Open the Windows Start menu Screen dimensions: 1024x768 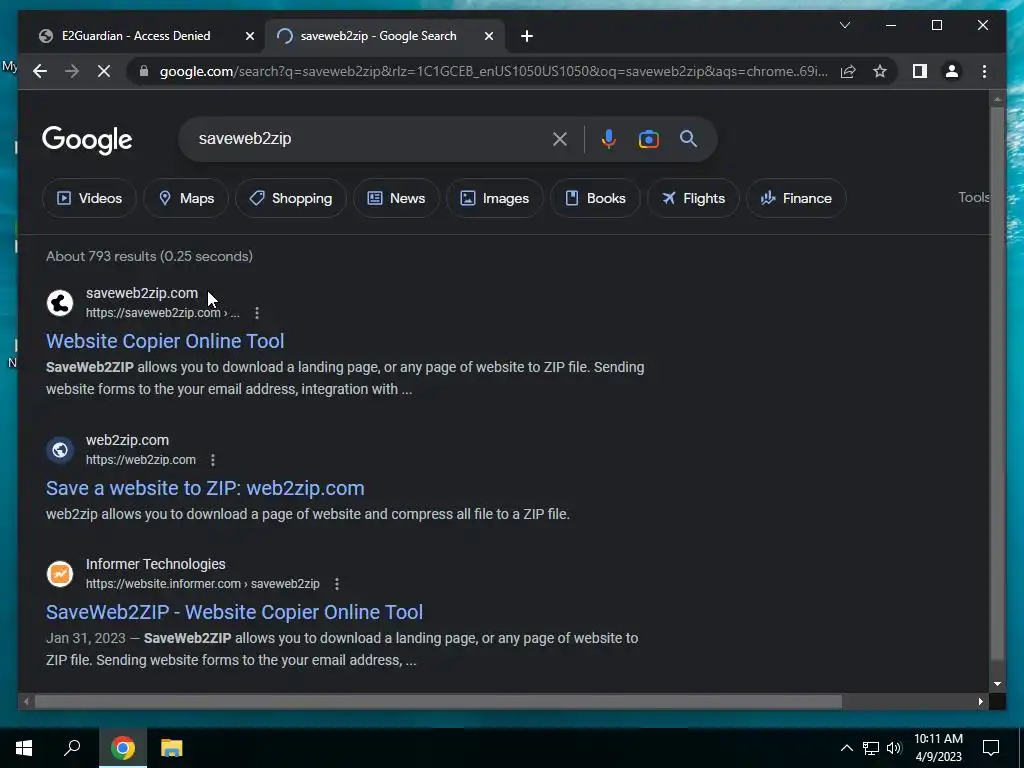tap(24, 748)
